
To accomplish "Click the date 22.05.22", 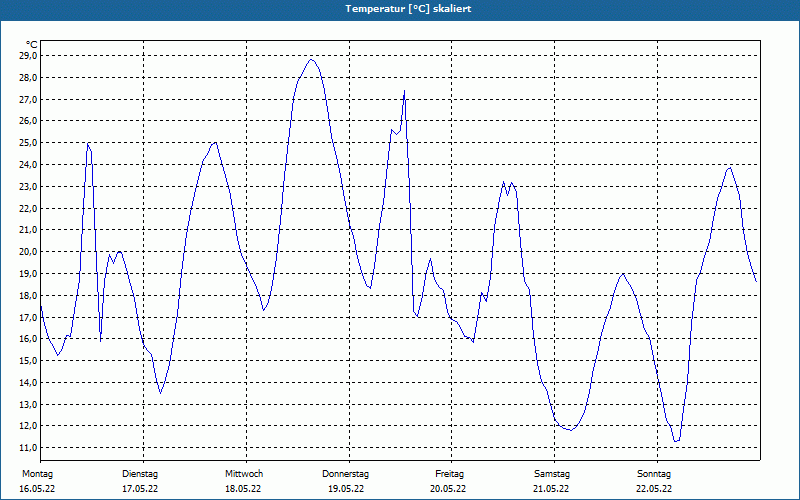I will coord(654,489).
